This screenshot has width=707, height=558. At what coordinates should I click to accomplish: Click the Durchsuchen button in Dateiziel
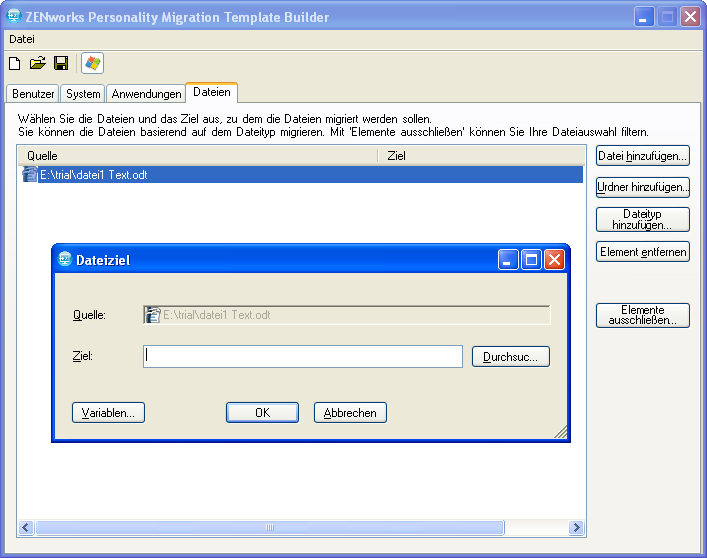tap(510, 357)
